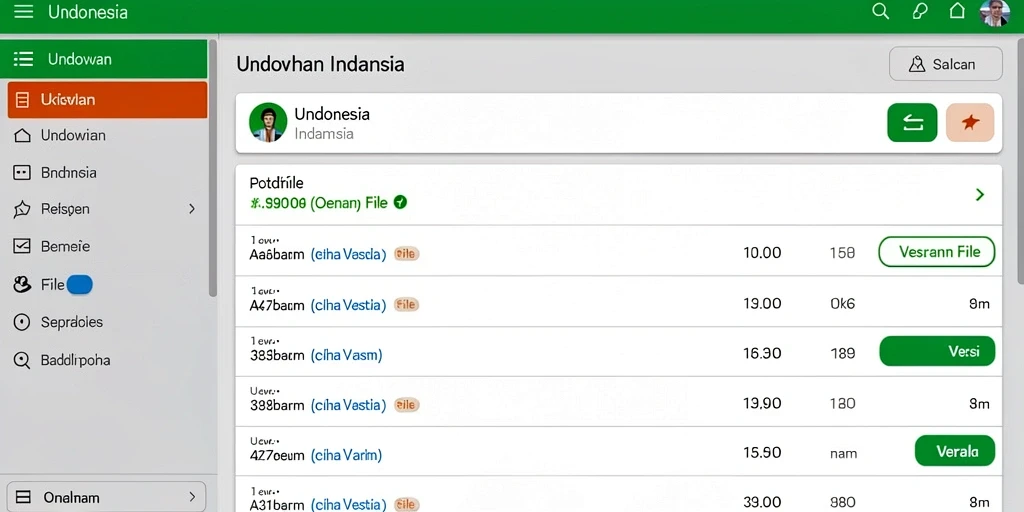Click the Vesrann File outlined button
Viewport: 1024px width, 512px height.
[937, 252]
